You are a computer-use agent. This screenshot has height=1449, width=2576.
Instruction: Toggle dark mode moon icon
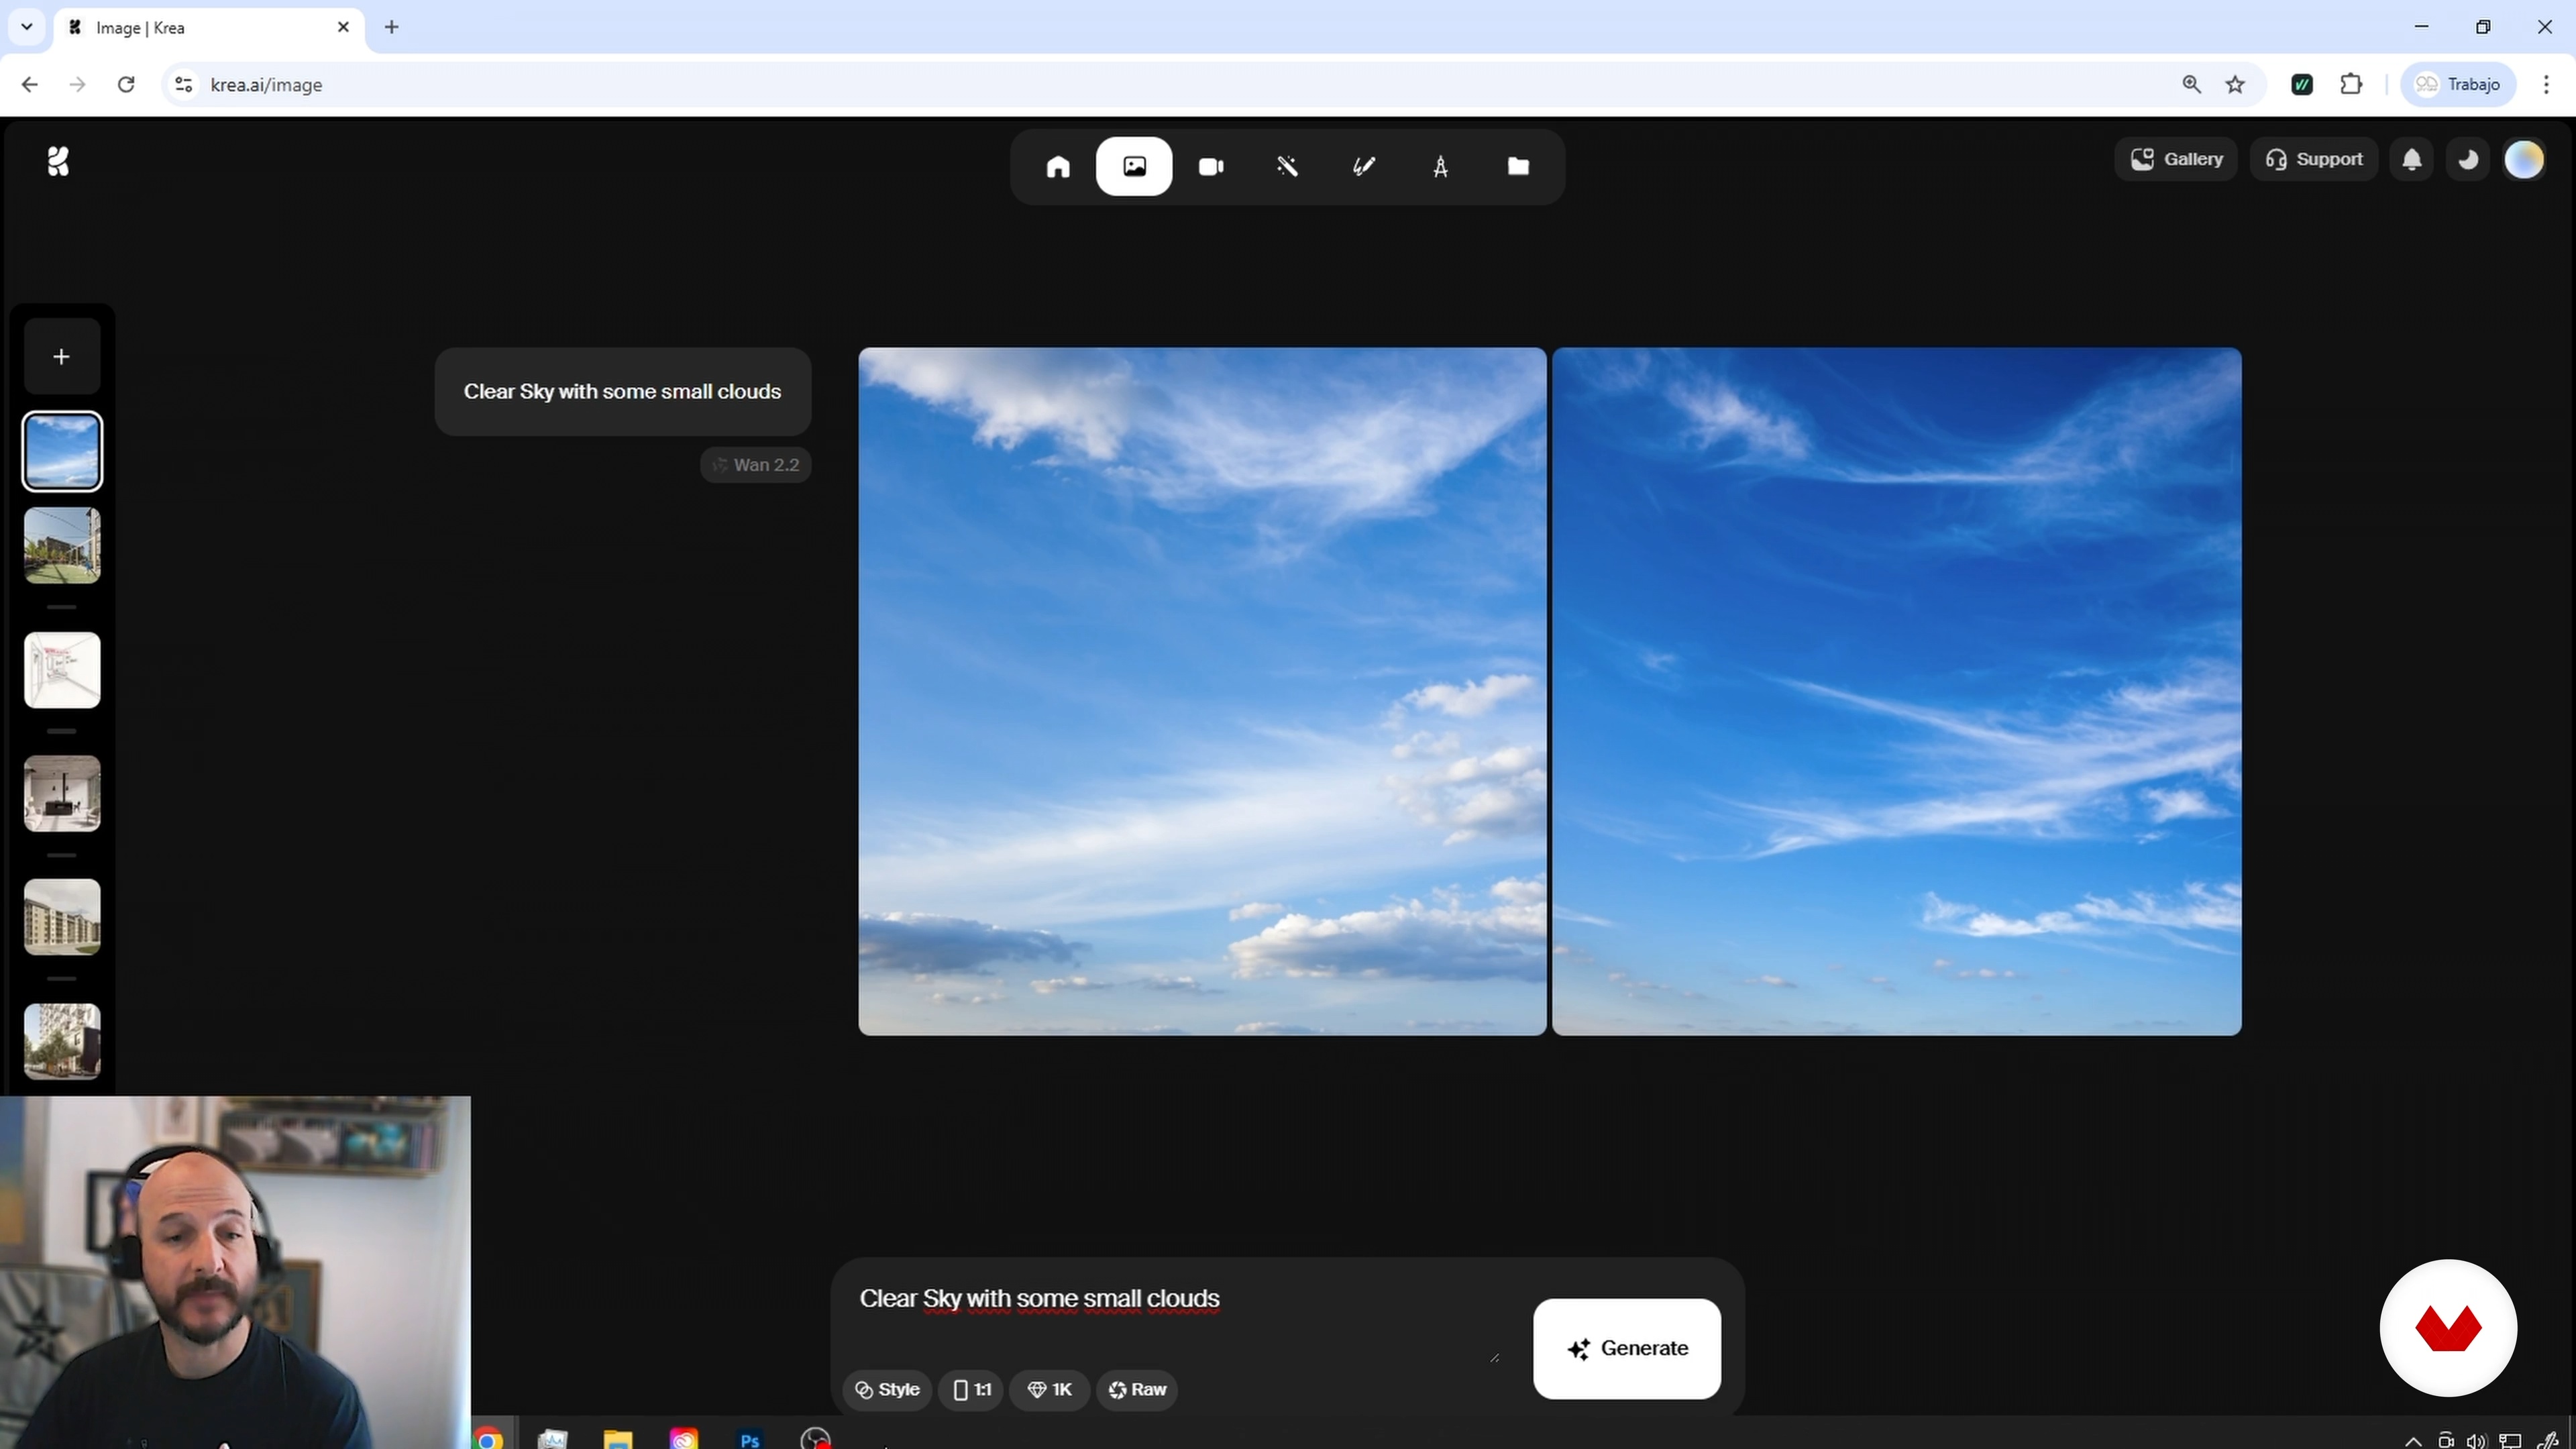pyautogui.click(x=2467, y=159)
